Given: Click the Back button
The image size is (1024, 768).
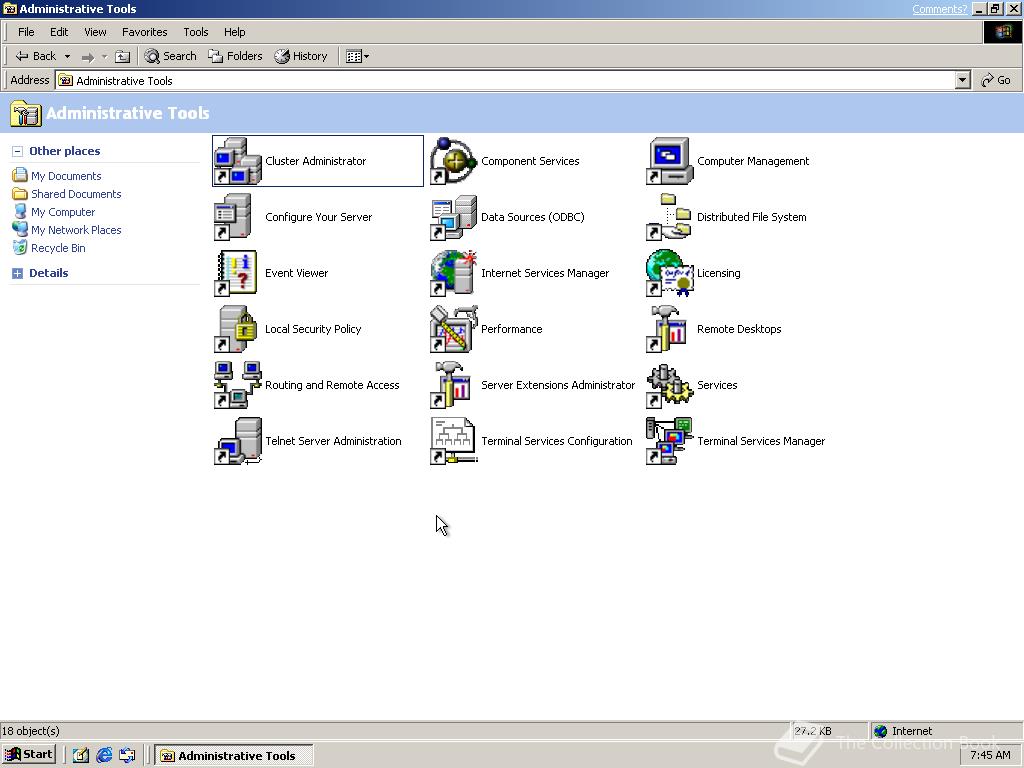Looking at the screenshot, I should 36,56.
